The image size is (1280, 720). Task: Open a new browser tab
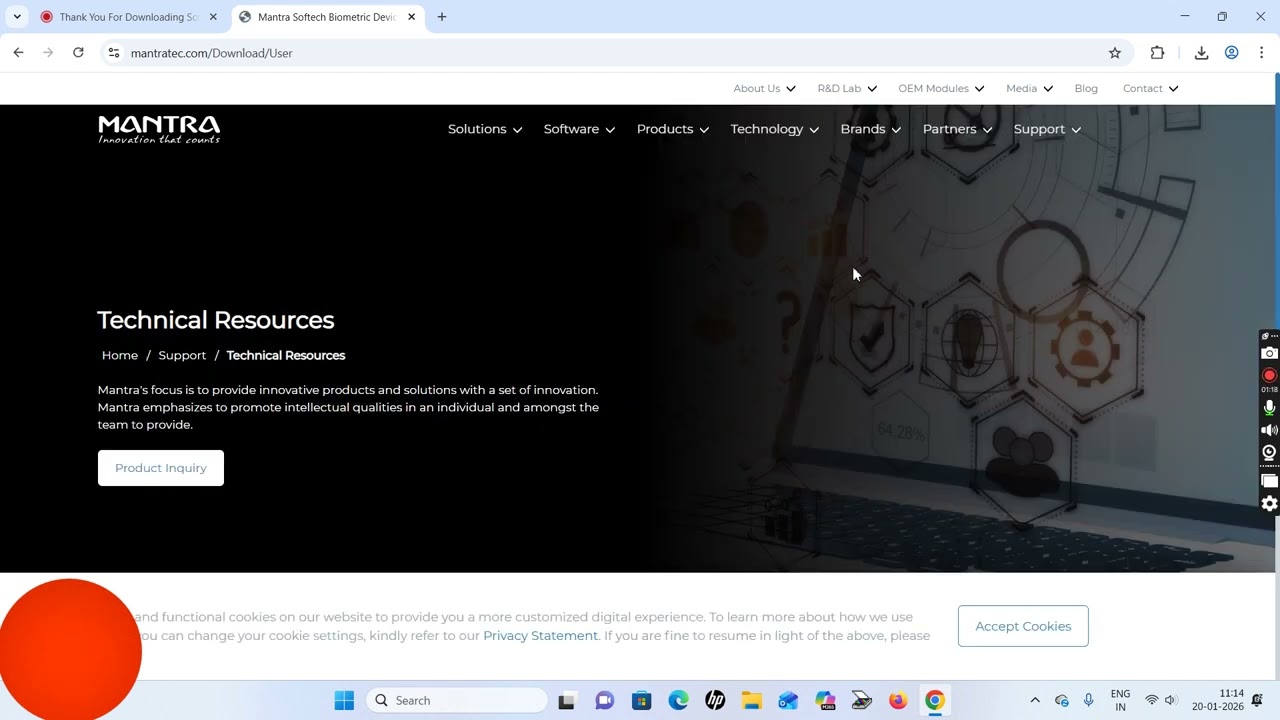click(442, 17)
